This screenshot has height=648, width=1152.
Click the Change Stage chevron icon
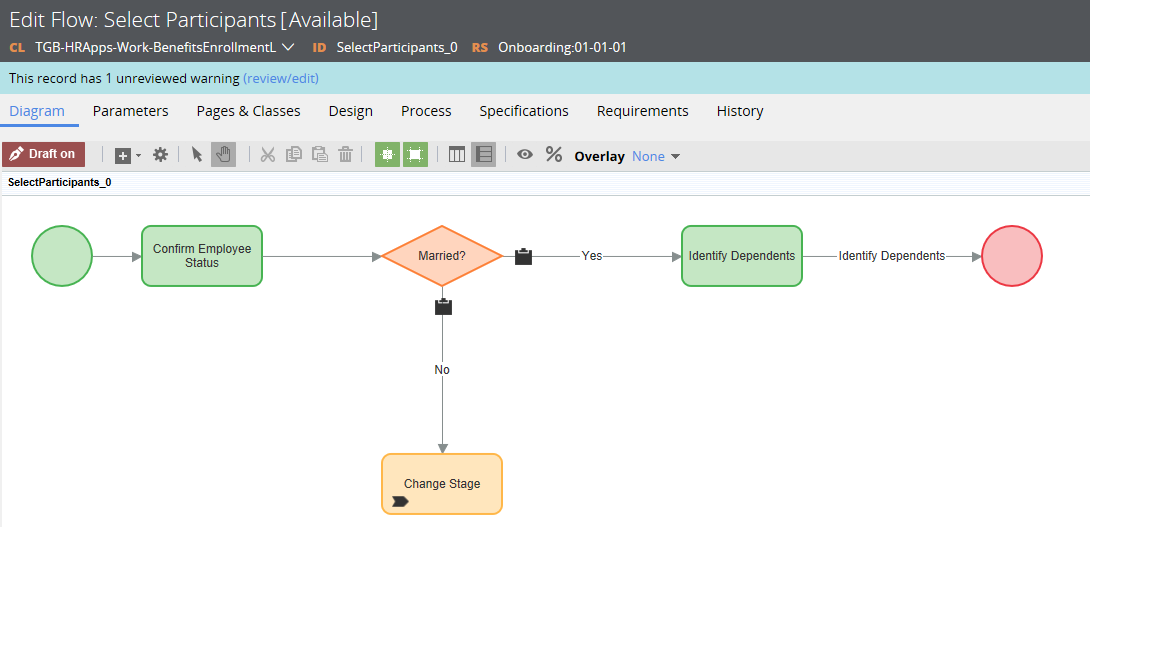point(400,502)
